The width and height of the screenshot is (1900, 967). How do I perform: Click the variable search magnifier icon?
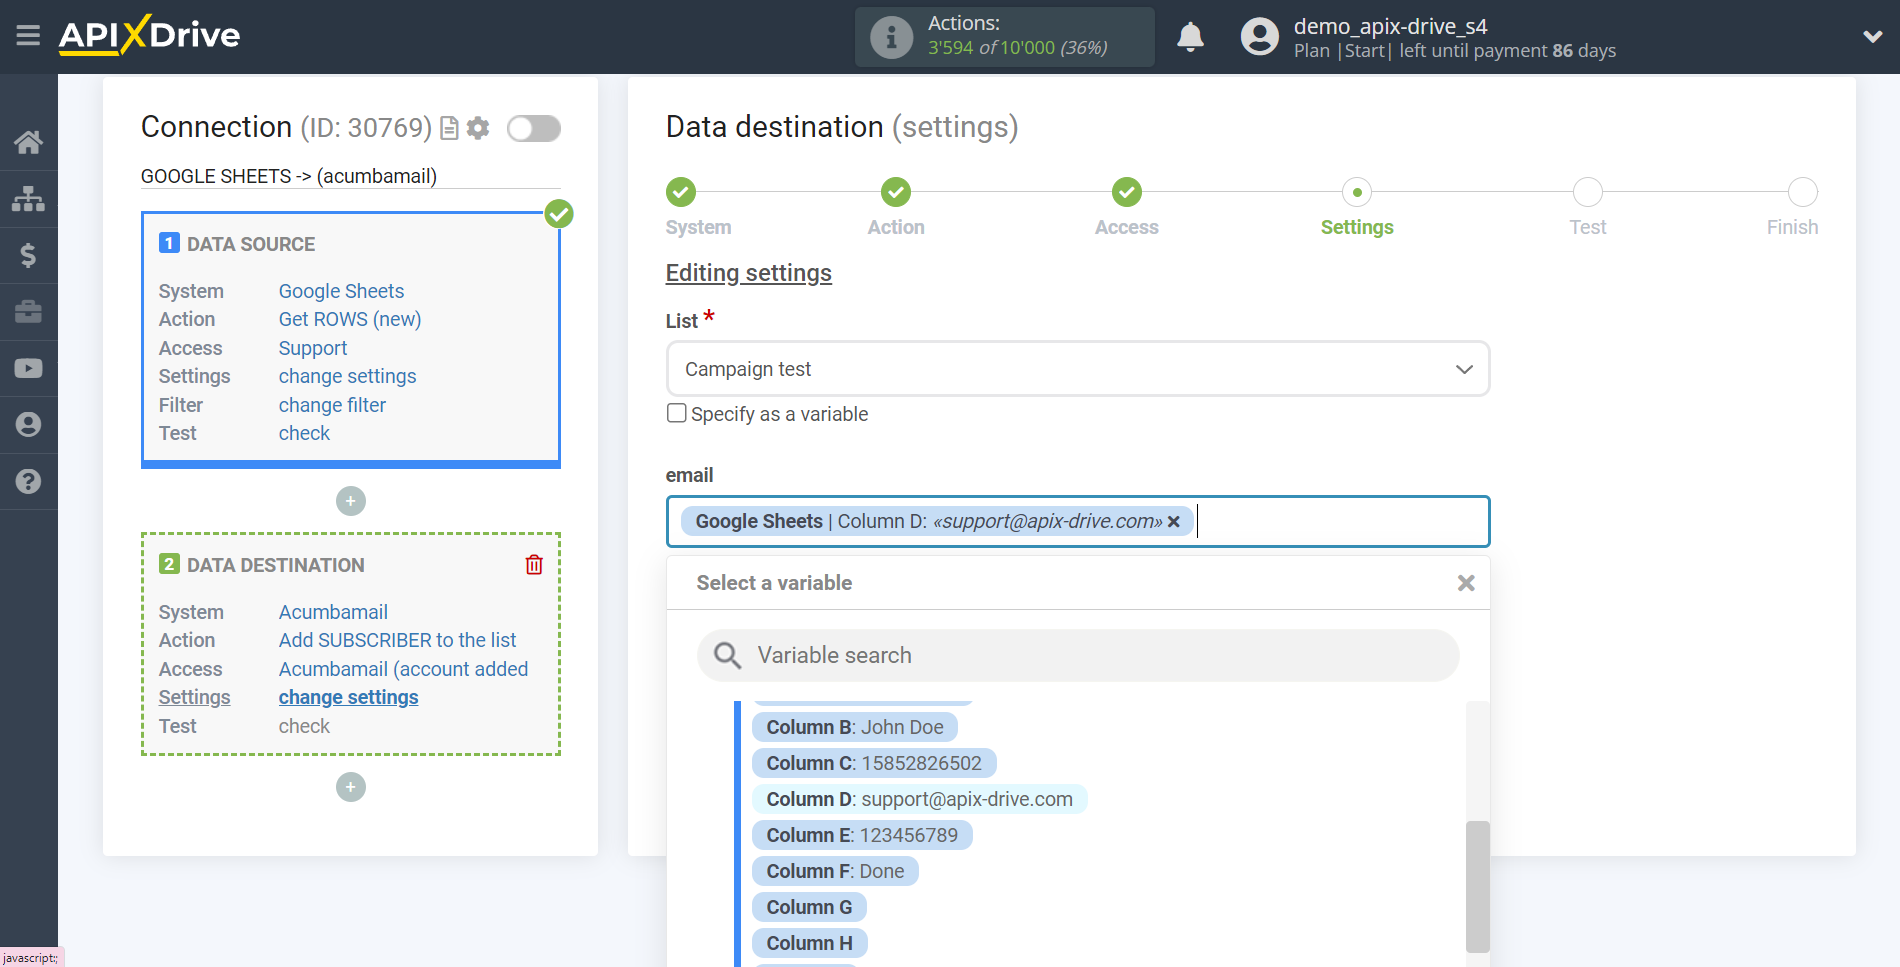point(727,655)
